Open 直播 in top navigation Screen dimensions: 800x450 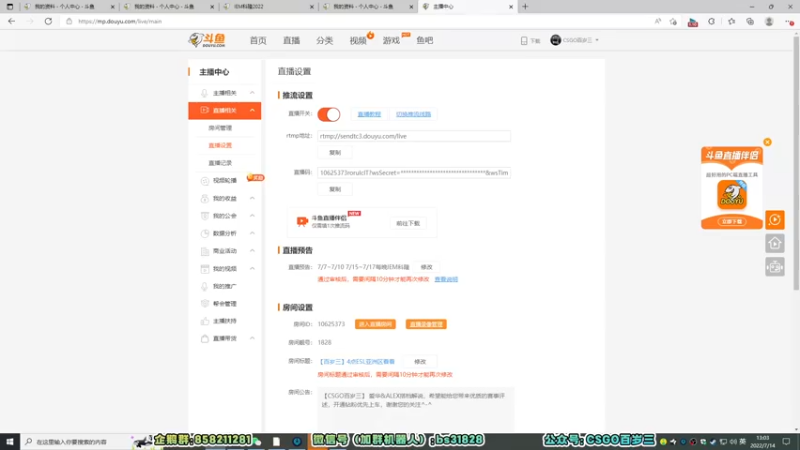click(x=291, y=40)
